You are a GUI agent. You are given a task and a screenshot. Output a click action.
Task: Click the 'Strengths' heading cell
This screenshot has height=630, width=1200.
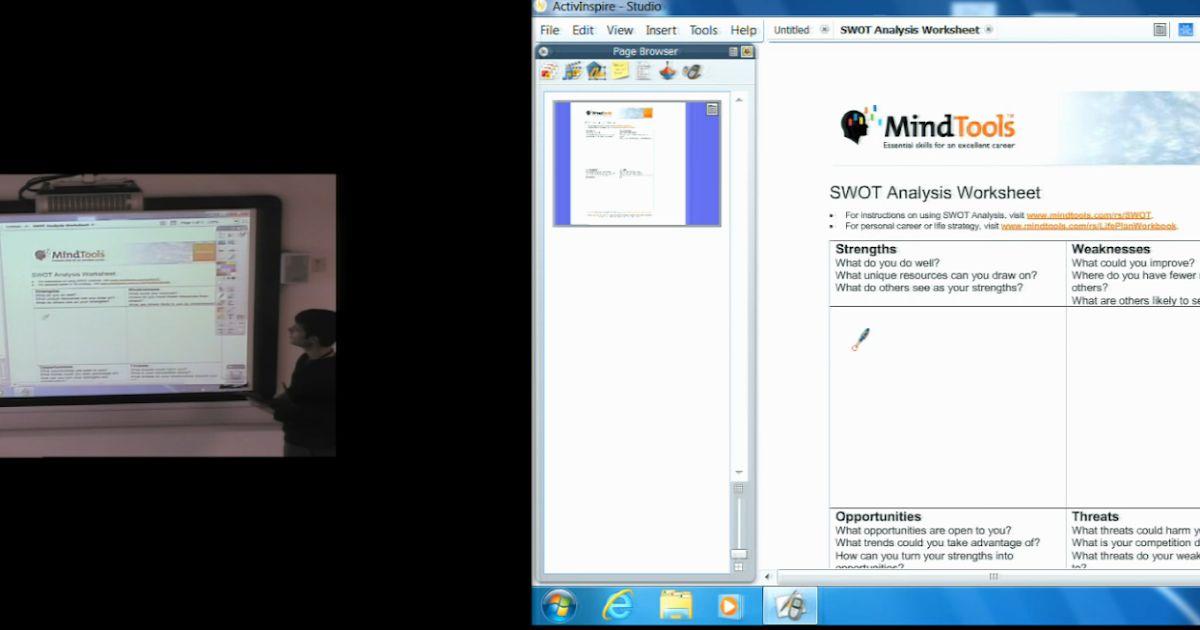[x=866, y=249]
